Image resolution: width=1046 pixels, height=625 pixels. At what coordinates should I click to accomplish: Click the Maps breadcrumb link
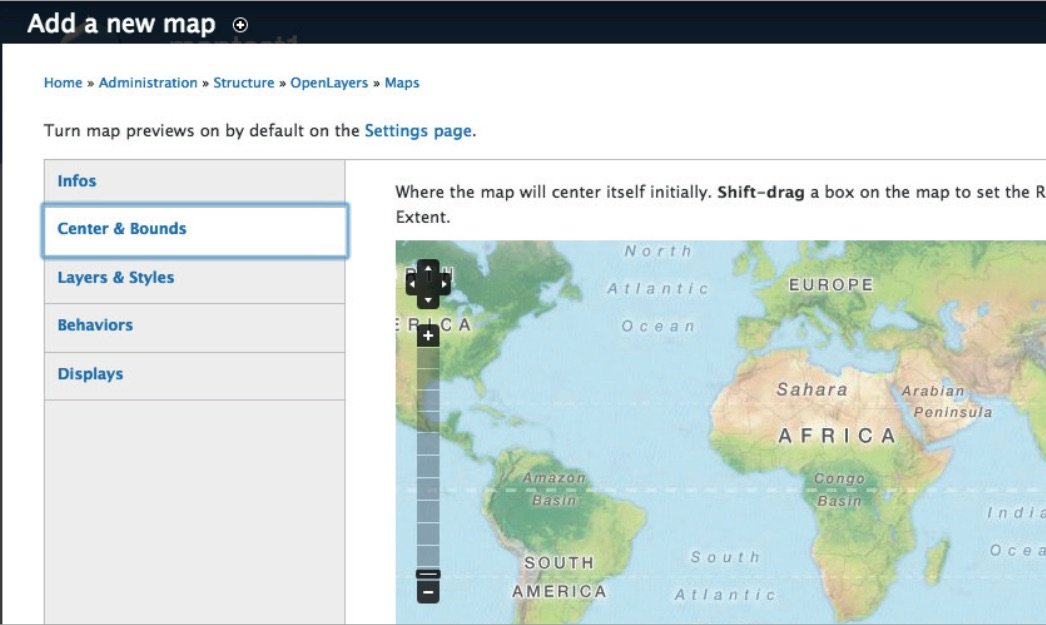tap(402, 83)
